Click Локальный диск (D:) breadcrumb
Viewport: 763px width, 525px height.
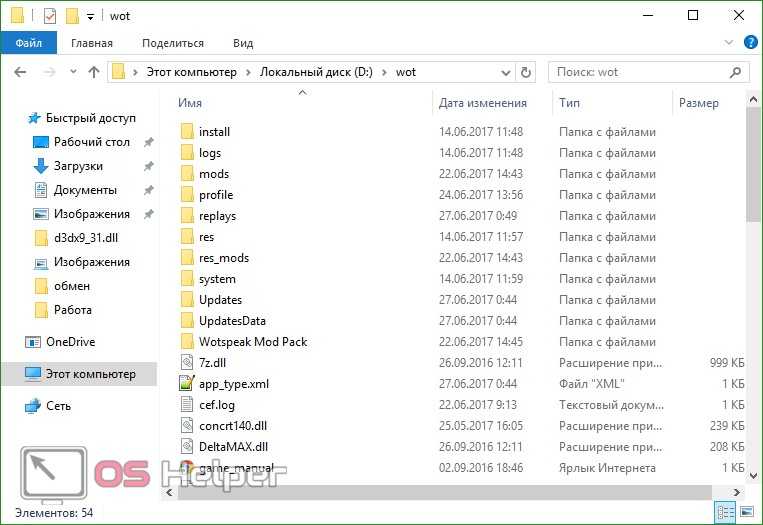(x=316, y=72)
